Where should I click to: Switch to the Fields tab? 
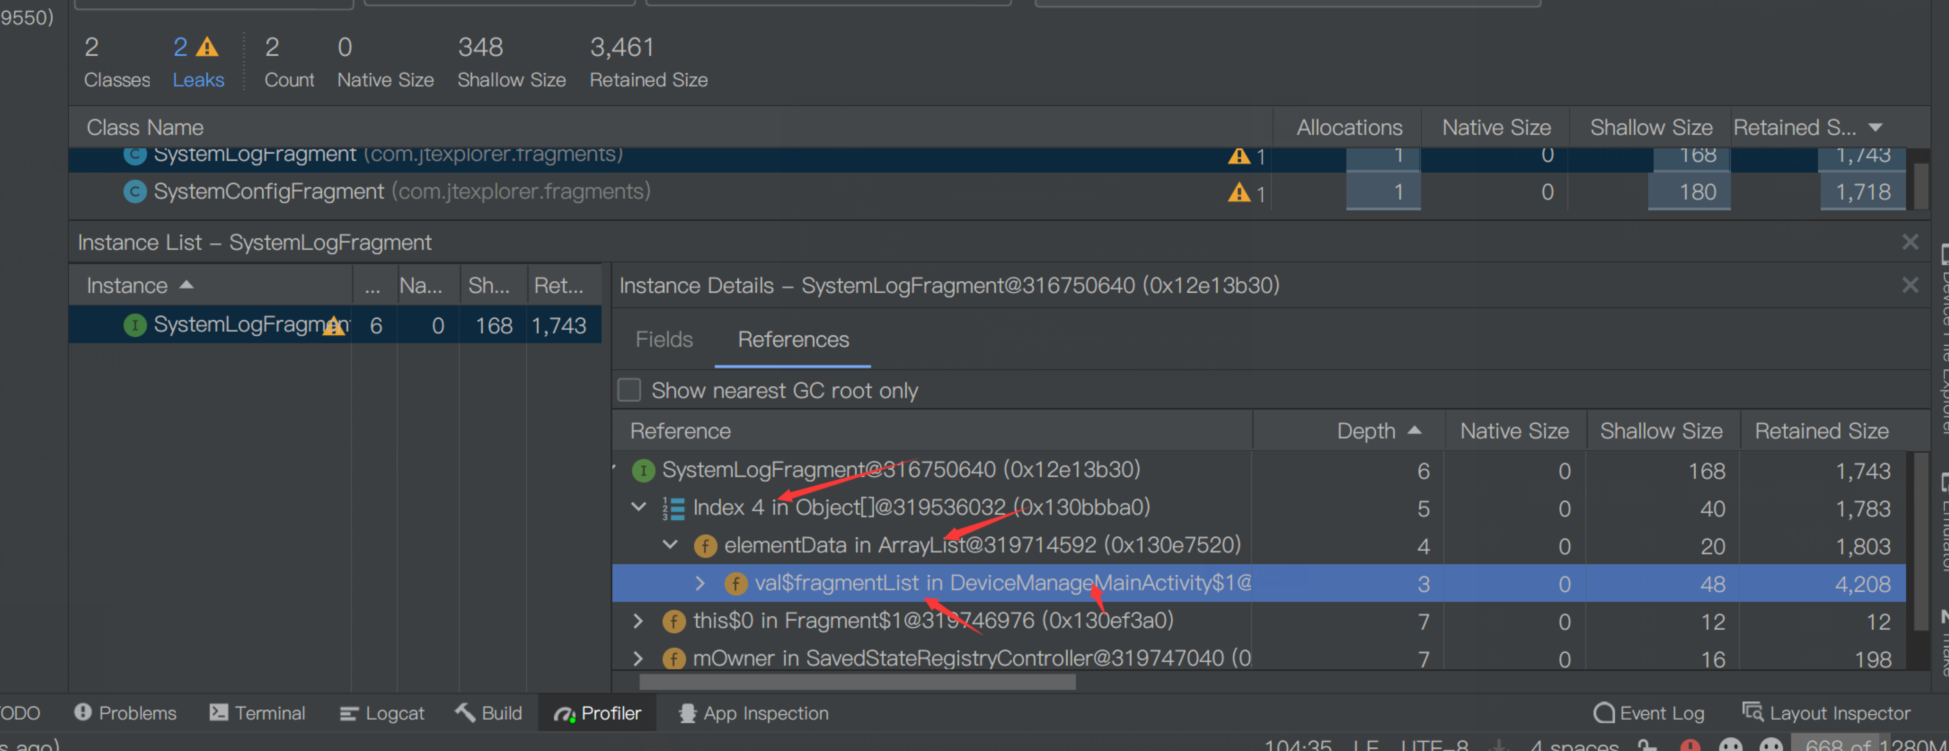pyautogui.click(x=664, y=340)
